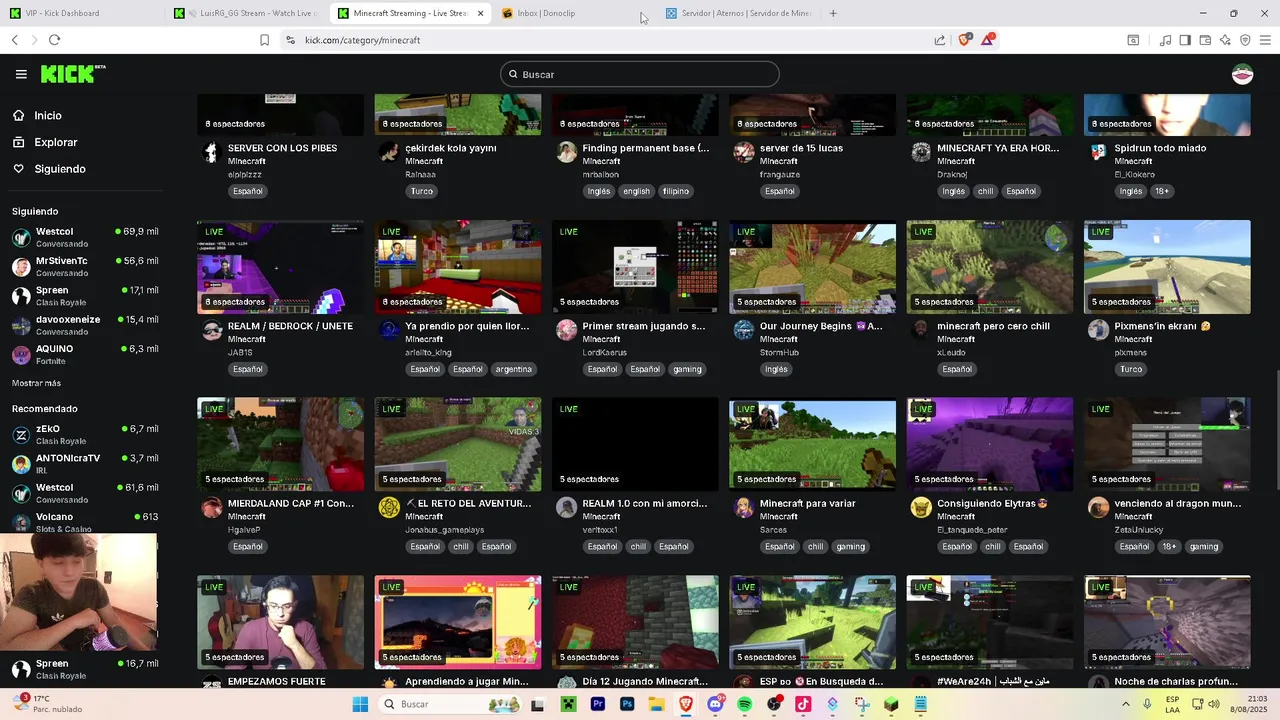Share this page via the address bar share icon

coord(940,40)
